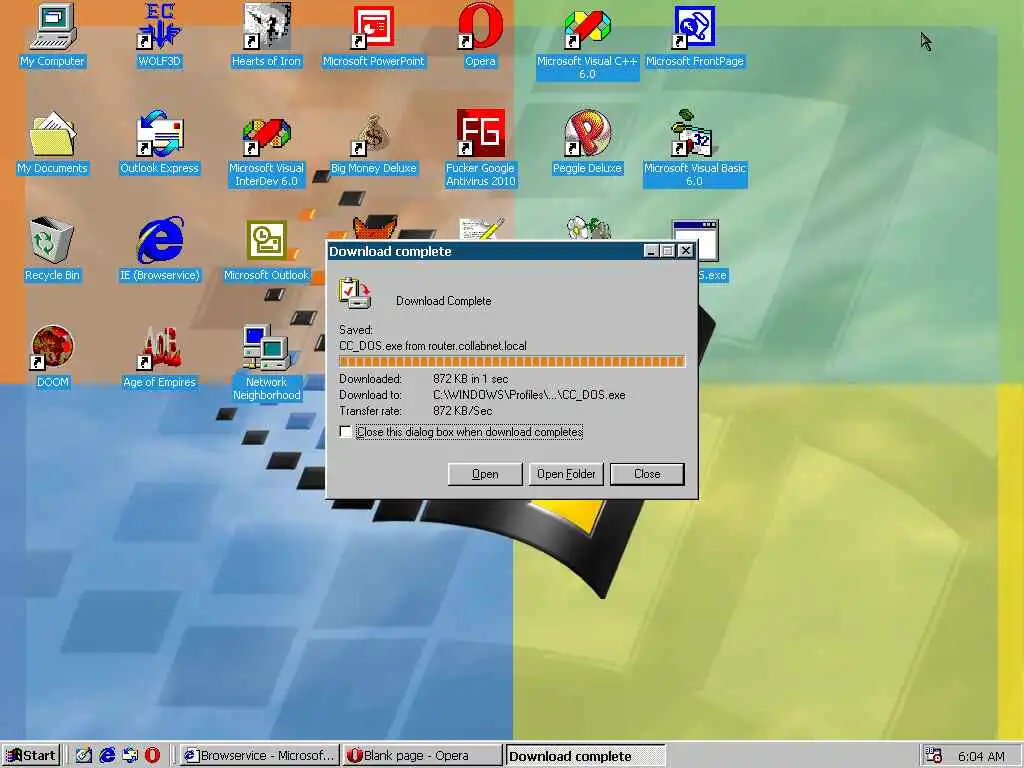Click the Close button in download dialog
Viewport: 1024px width, 768px height.
point(647,474)
